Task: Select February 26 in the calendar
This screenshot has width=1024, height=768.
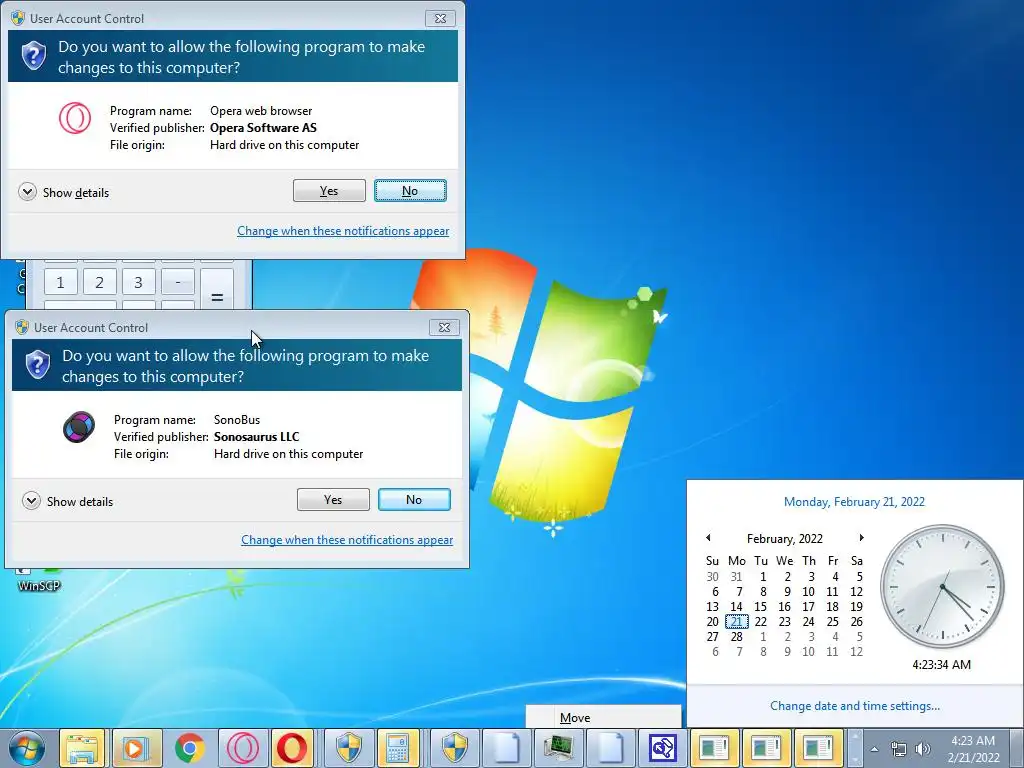Action: (857, 622)
